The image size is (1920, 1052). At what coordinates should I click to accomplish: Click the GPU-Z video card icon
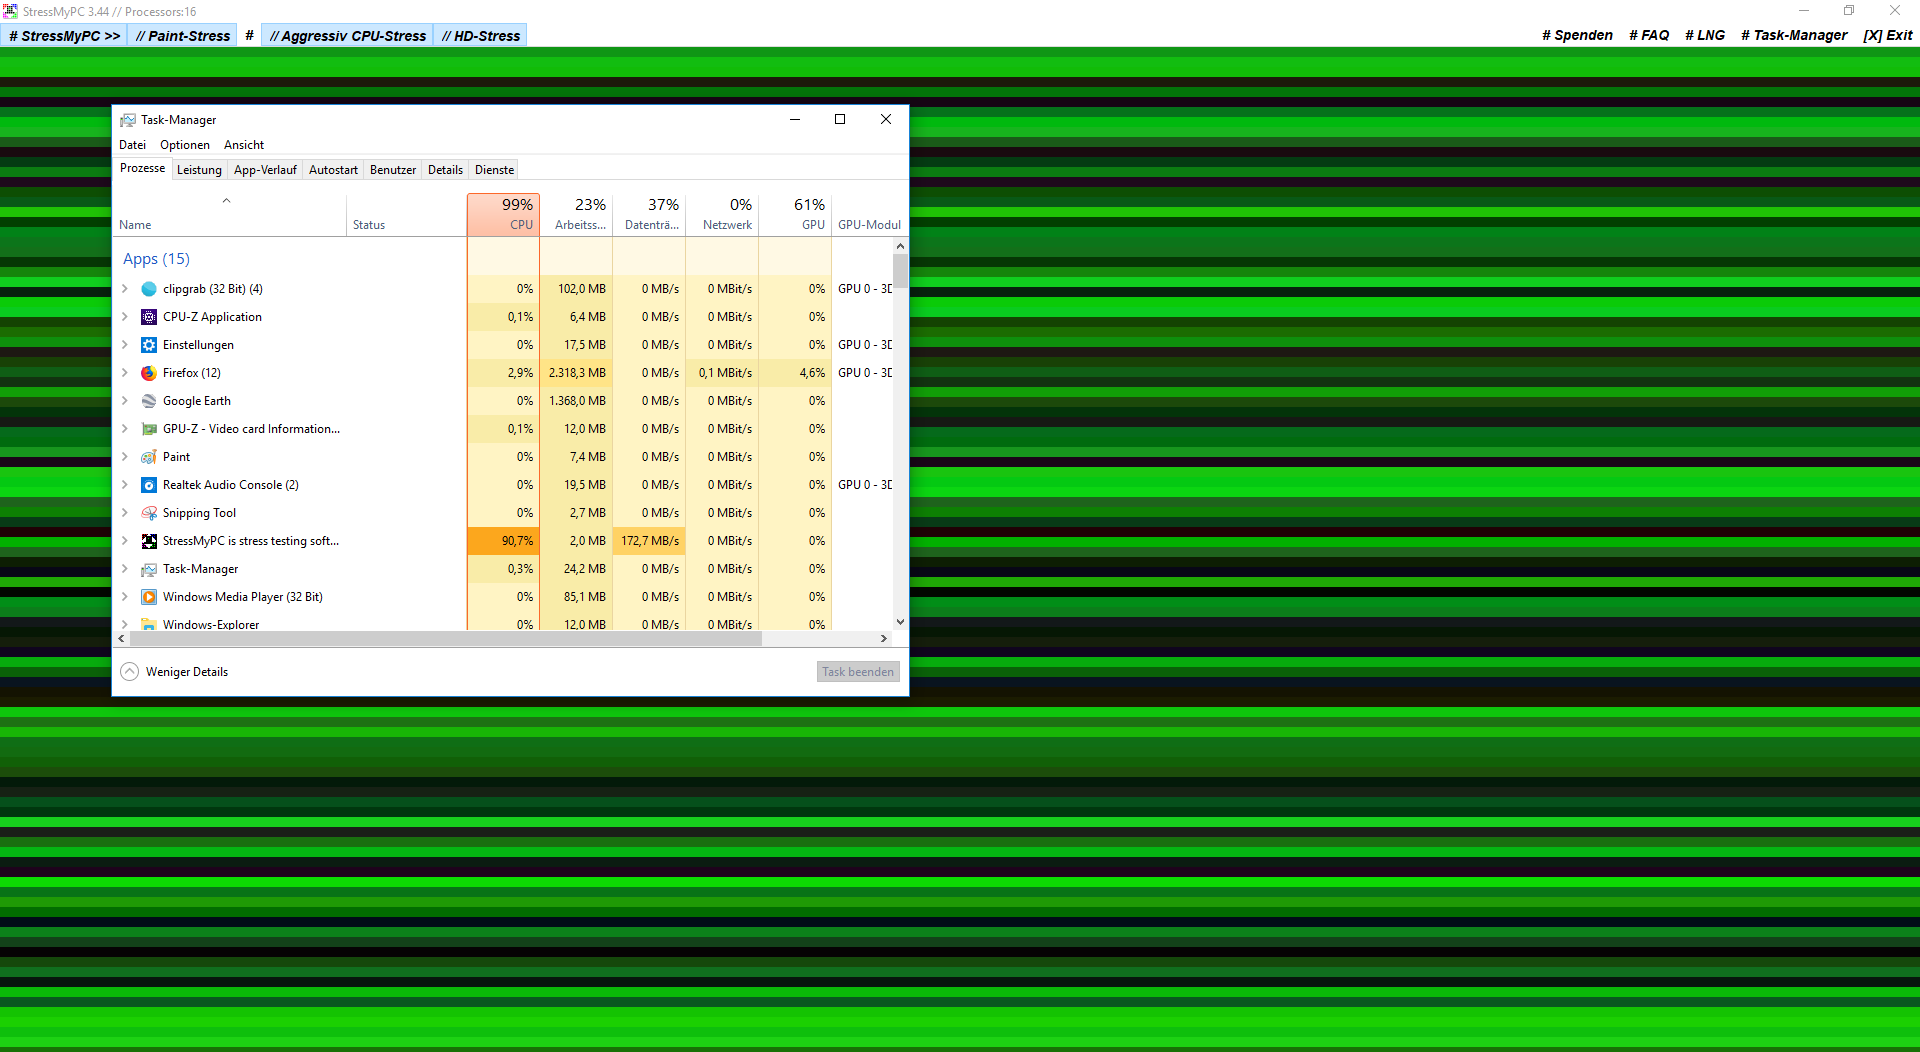click(149, 429)
